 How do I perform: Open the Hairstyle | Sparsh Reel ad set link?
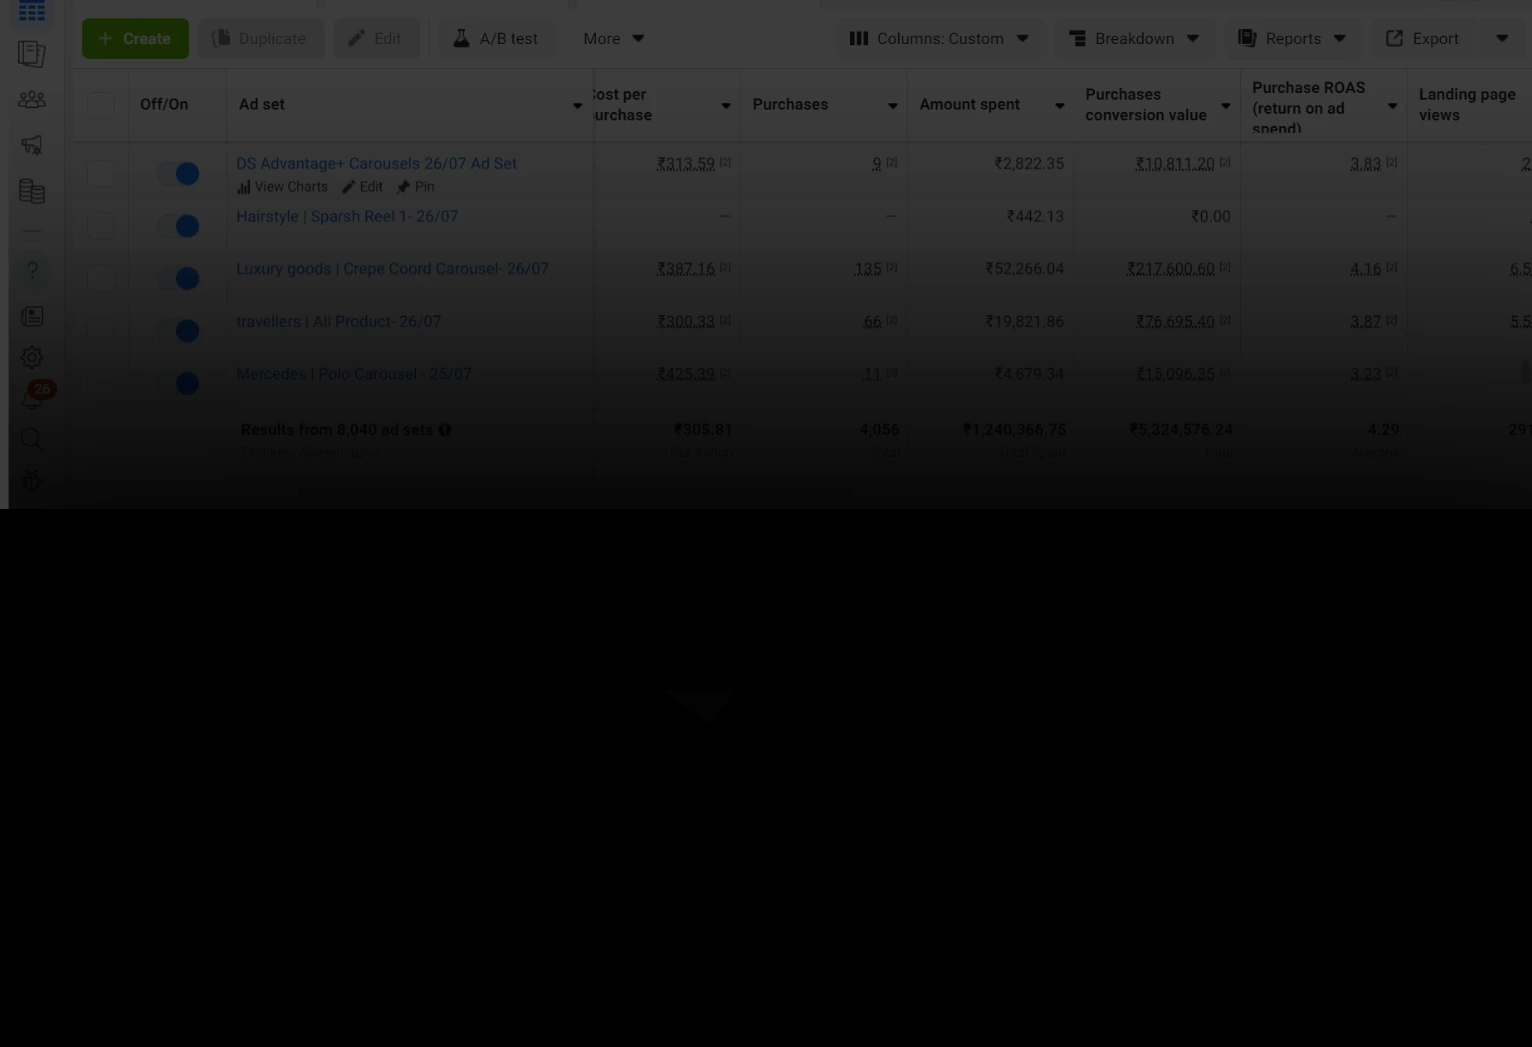pyautogui.click(x=347, y=217)
